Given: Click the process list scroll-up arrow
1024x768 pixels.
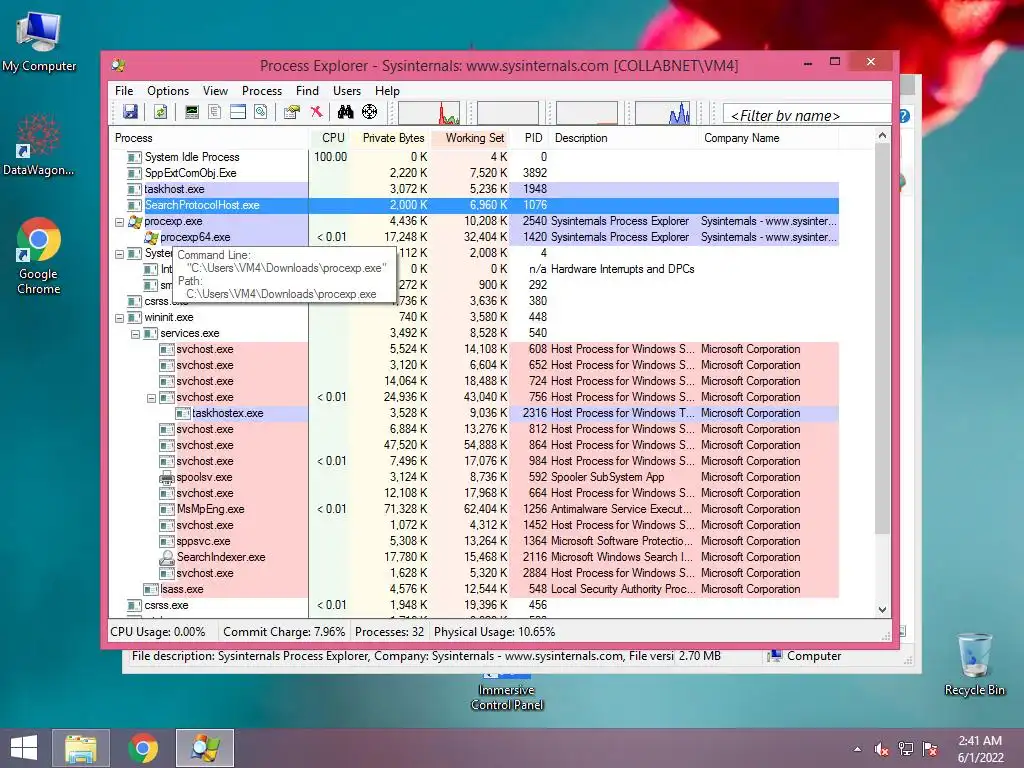Looking at the screenshot, I should (x=882, y=136).
